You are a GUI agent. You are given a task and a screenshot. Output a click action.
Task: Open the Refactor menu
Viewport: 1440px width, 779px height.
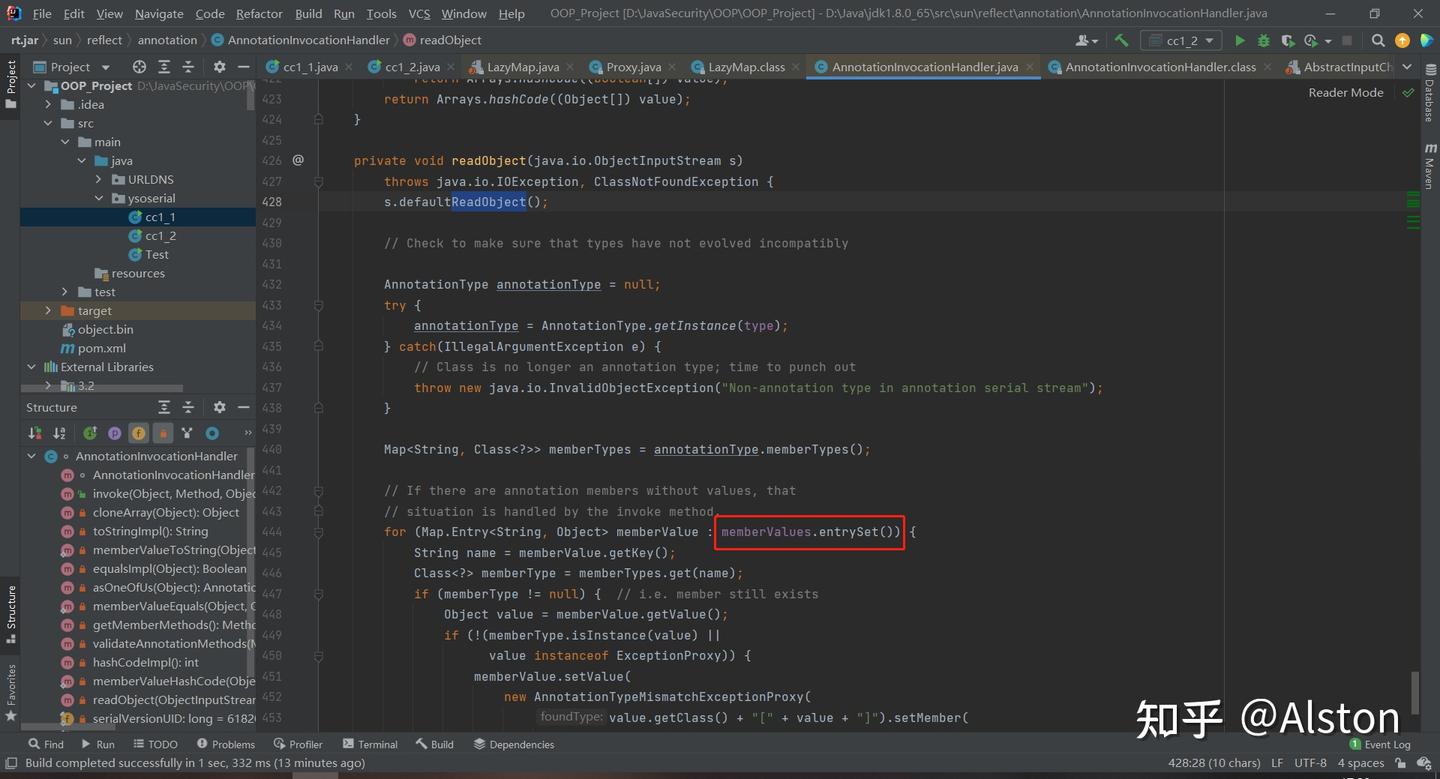tap(259, 14)
